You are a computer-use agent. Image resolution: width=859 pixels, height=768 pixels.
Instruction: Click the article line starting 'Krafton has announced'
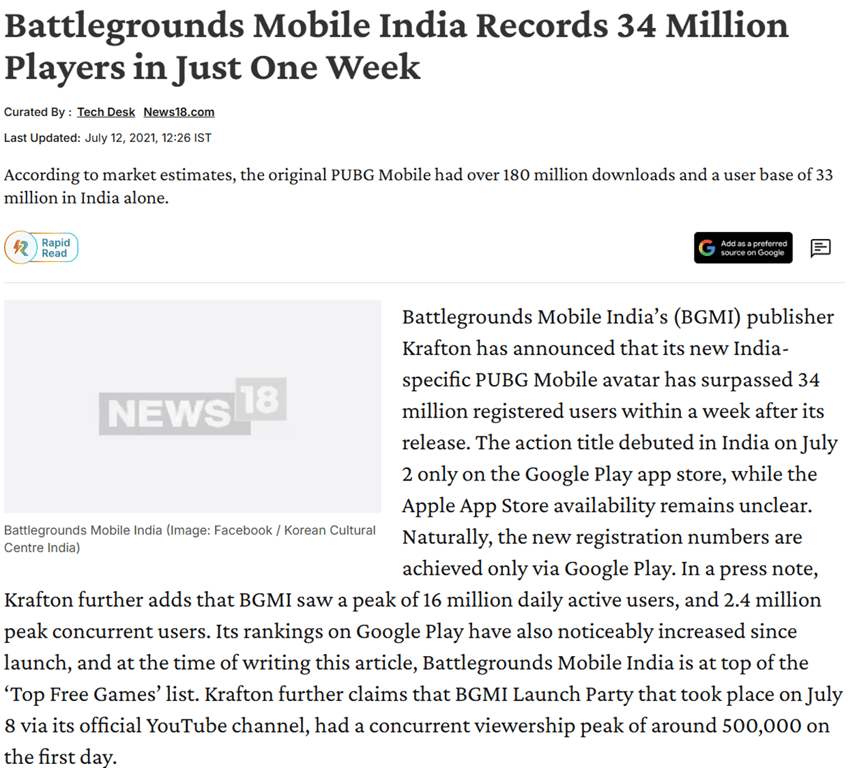point(595,348)
